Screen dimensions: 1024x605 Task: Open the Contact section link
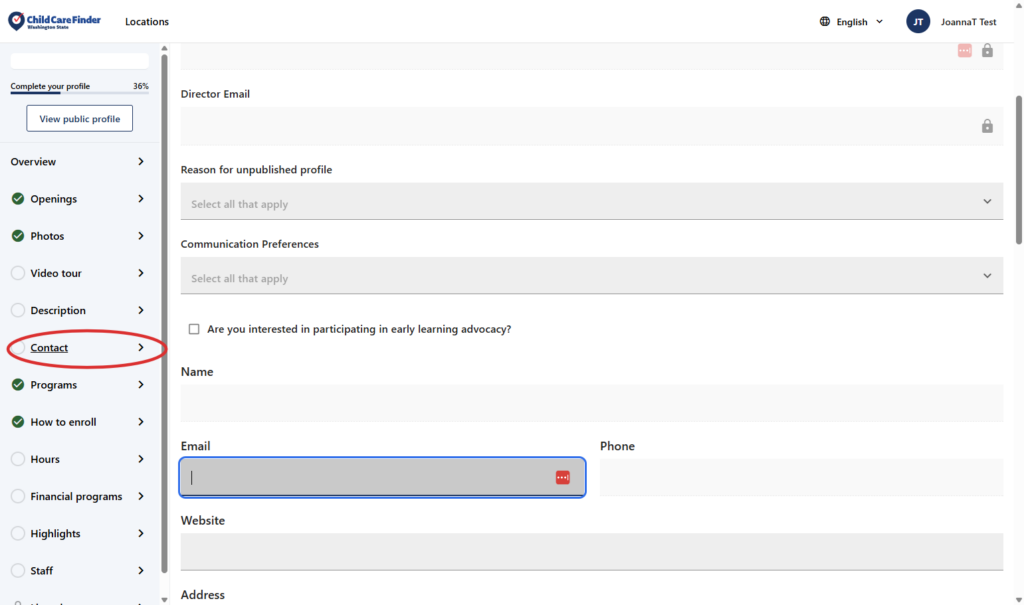(49, 348)
